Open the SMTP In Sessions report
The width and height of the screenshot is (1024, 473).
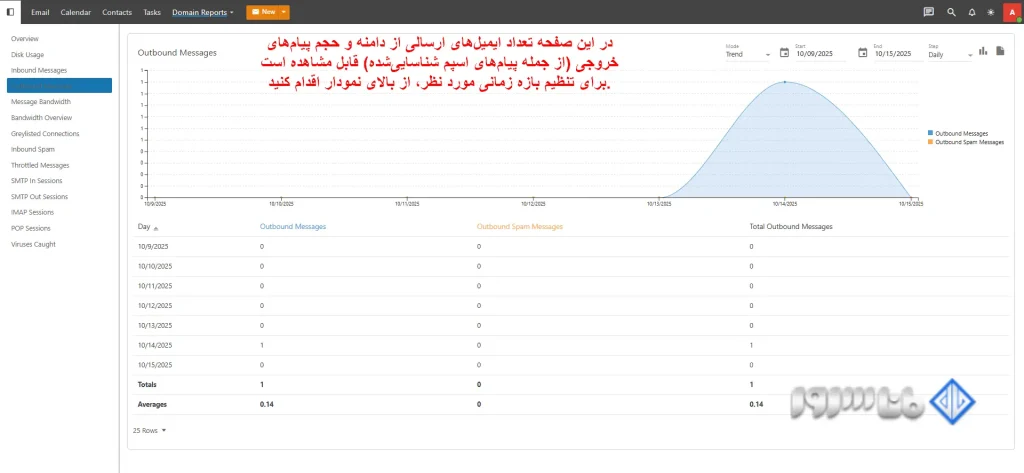[37, 180]
